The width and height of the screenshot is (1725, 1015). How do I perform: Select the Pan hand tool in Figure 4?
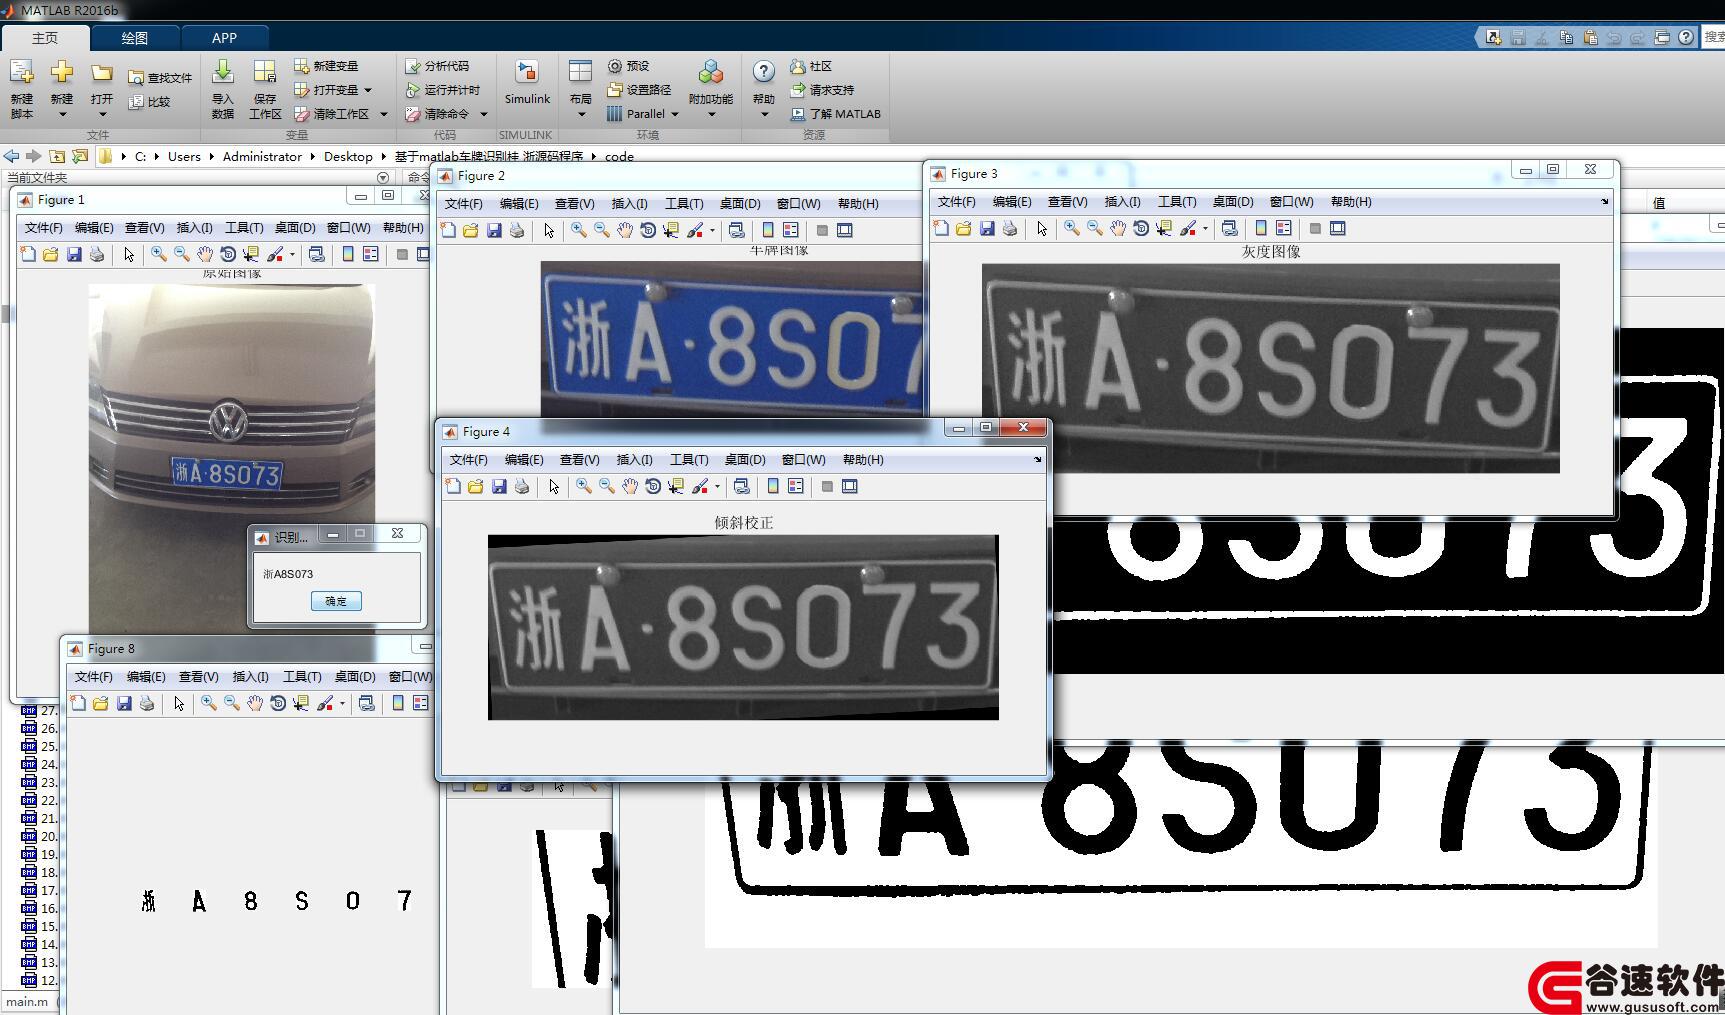click(x=629, y=486)
